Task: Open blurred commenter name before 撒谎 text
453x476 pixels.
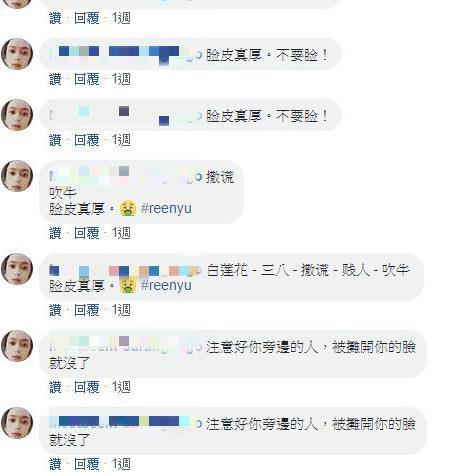Action: coord(125,177)
